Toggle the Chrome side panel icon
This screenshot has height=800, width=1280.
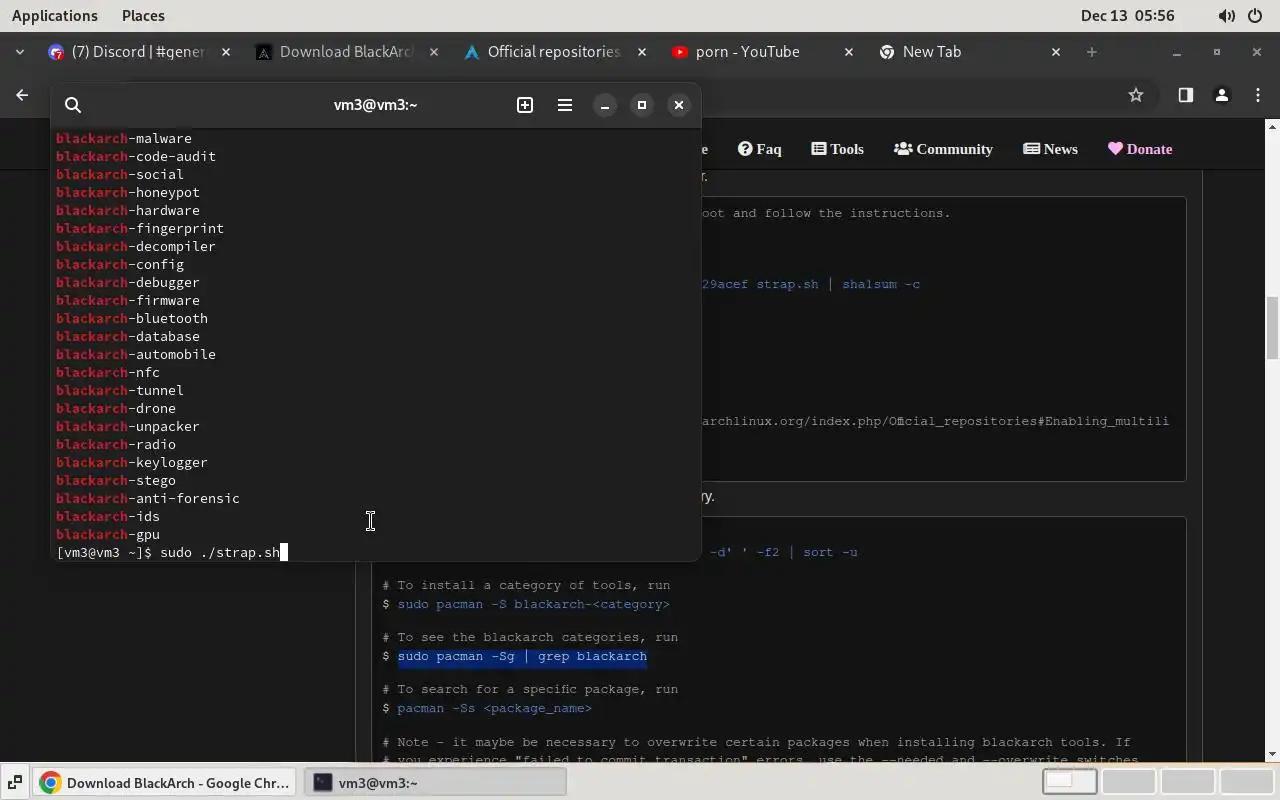[x=1185, y=95]
